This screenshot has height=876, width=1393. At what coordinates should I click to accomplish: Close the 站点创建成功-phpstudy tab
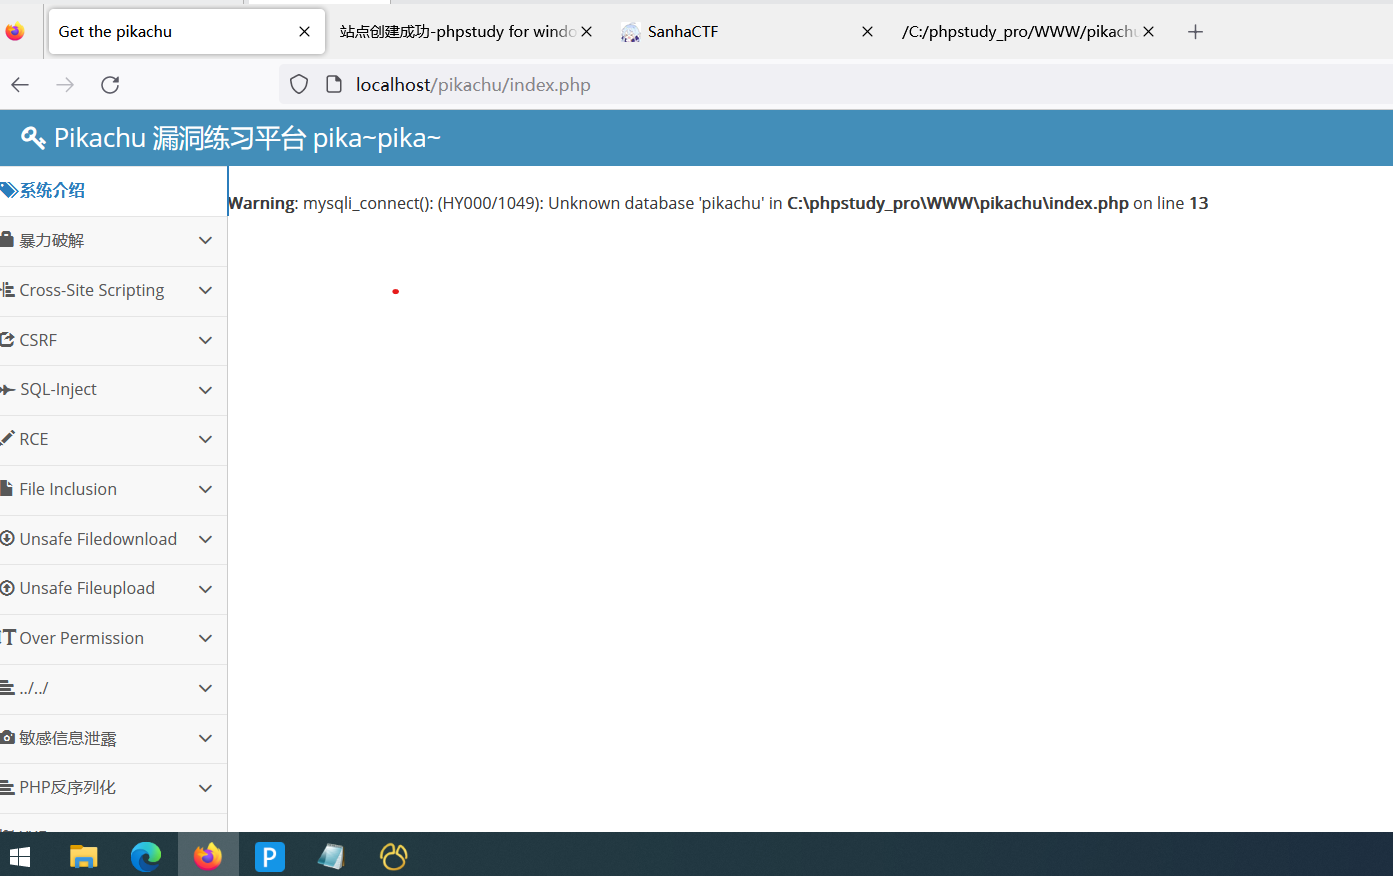coord(586,32)
